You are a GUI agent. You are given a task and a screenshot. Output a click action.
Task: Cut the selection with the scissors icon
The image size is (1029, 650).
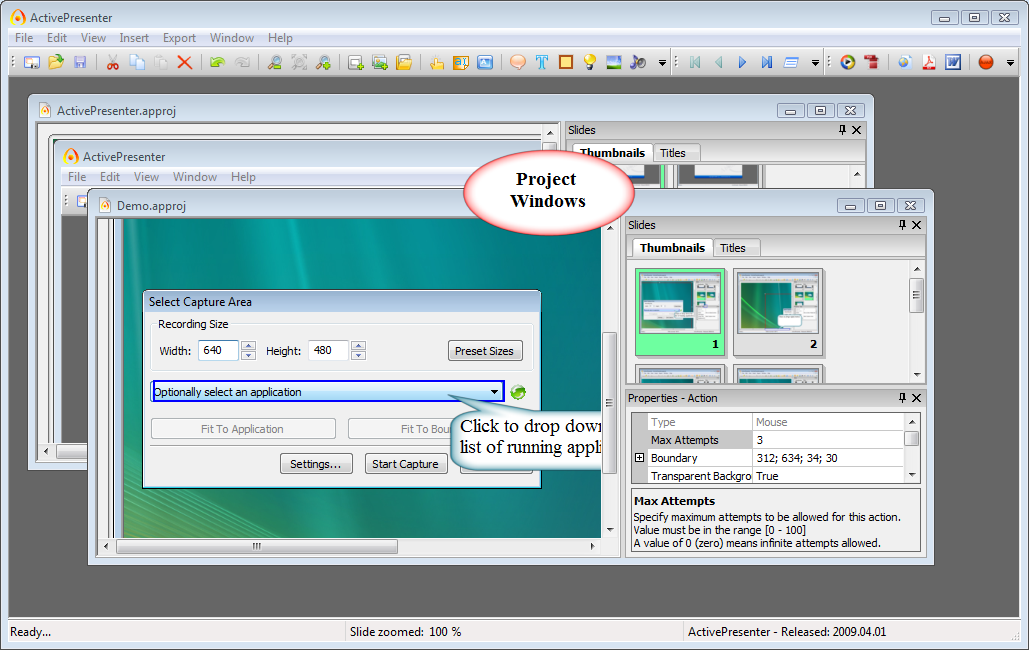click(113, 62)
